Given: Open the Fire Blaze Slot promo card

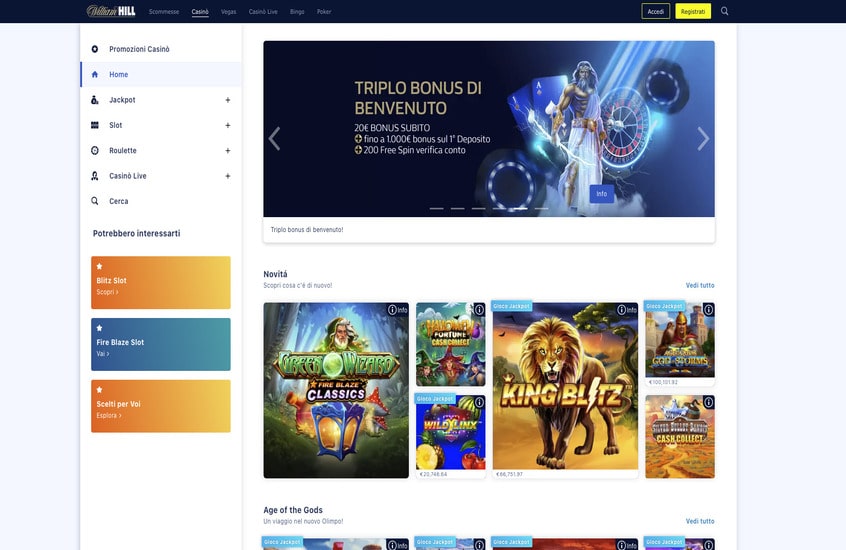Looking at the screenshot, I should click(x=161, y=344).
